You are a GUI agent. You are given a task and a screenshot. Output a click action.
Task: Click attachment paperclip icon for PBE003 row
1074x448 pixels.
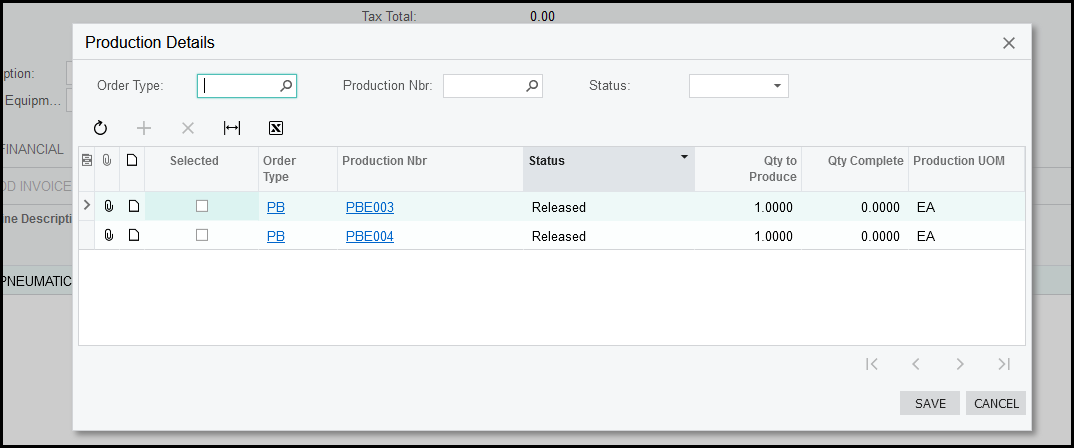click(x=108, y=207)
